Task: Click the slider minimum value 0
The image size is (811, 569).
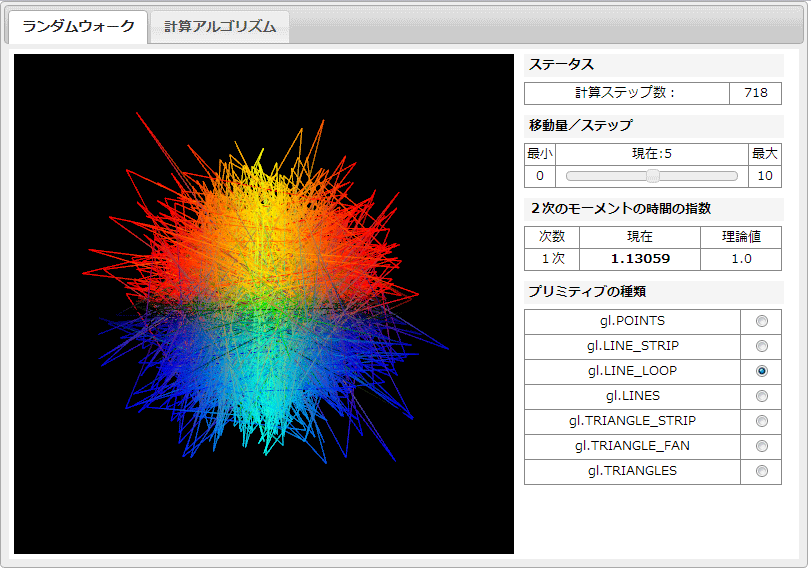Action: pyautogui.click(x=539, y=176)
